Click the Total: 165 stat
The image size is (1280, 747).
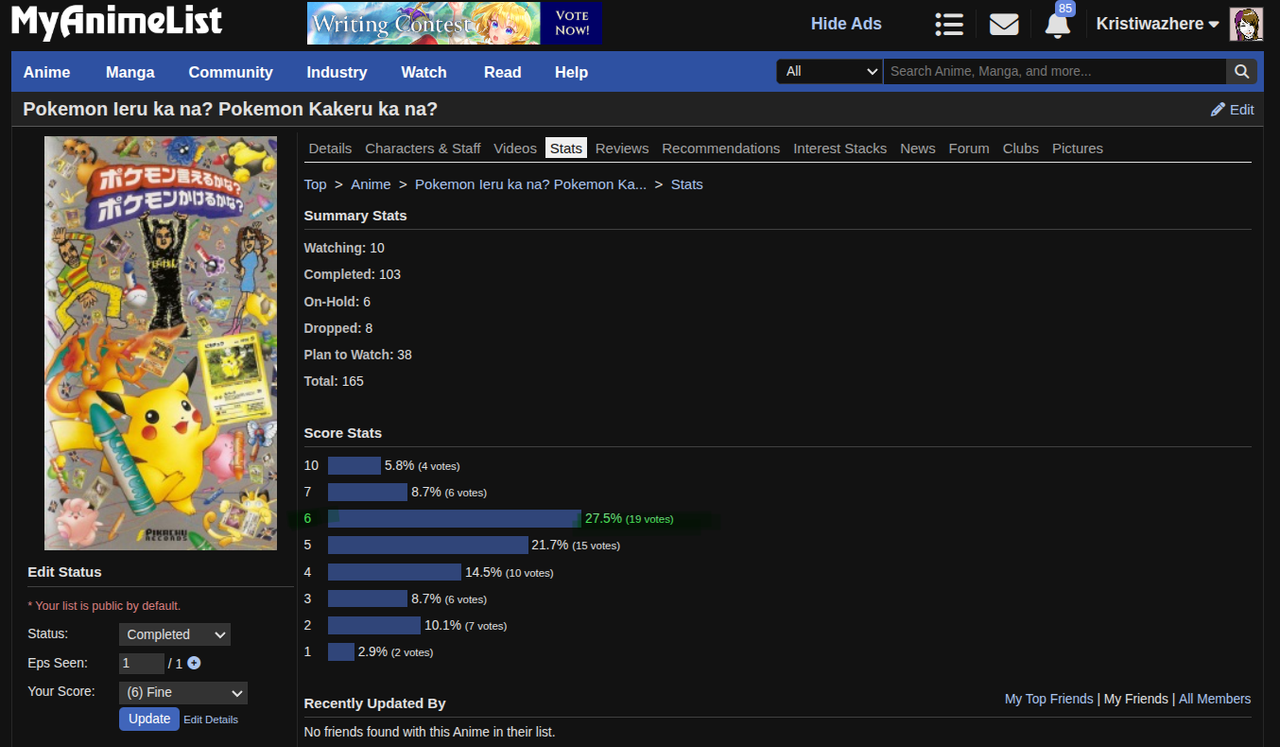[334, 381]
